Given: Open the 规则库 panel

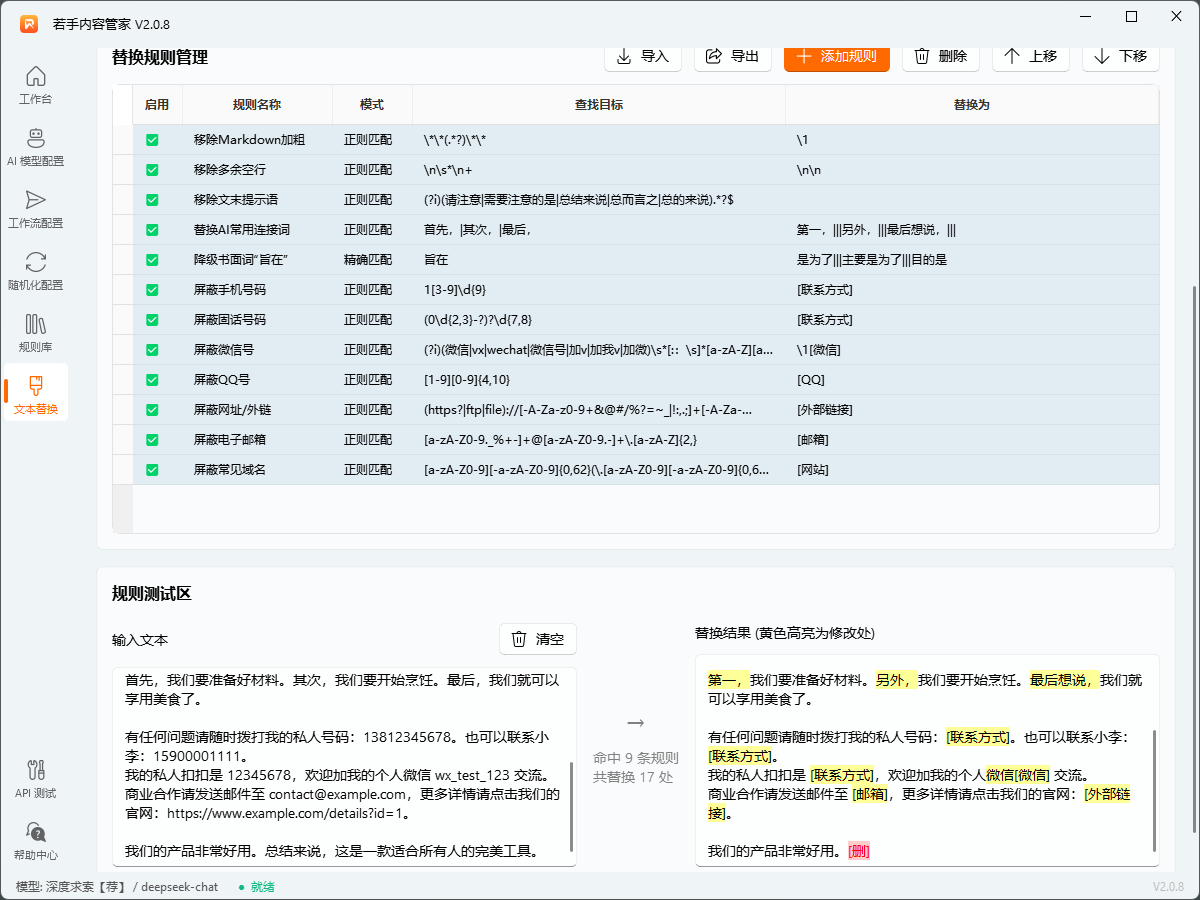Looking at the screenshot, I should pos(35,330).
